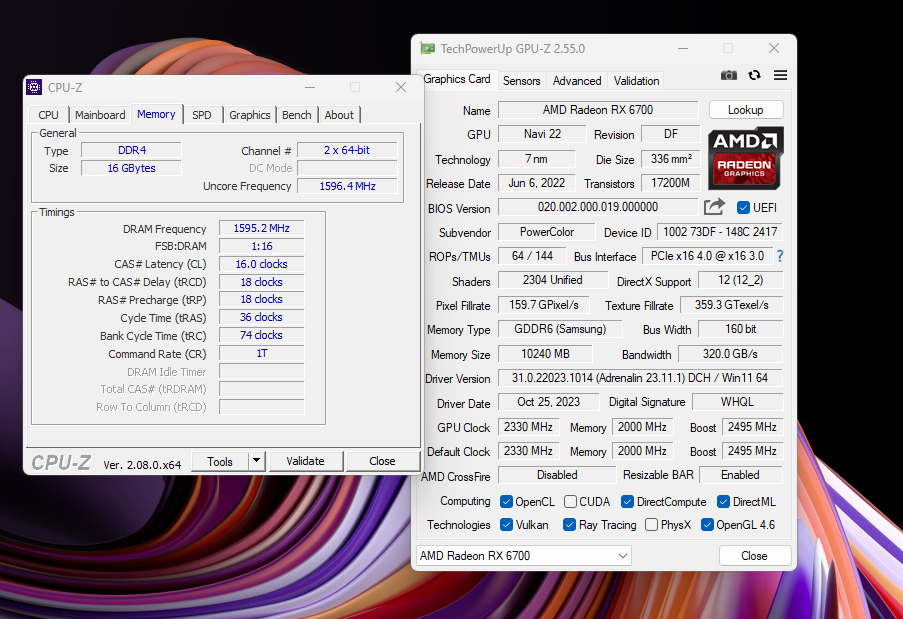Image resolution: width=903 pixels, height=619 pixels.
Task: Click the Driver Version field
Action: point(640,378)
